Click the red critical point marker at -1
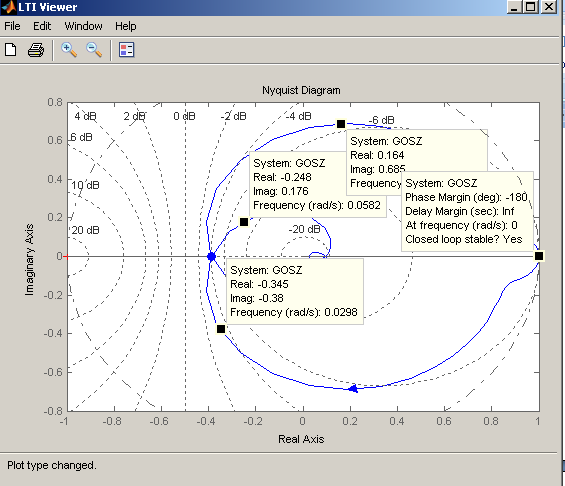The width and height of the screenshot is (565, 486). 66,257
